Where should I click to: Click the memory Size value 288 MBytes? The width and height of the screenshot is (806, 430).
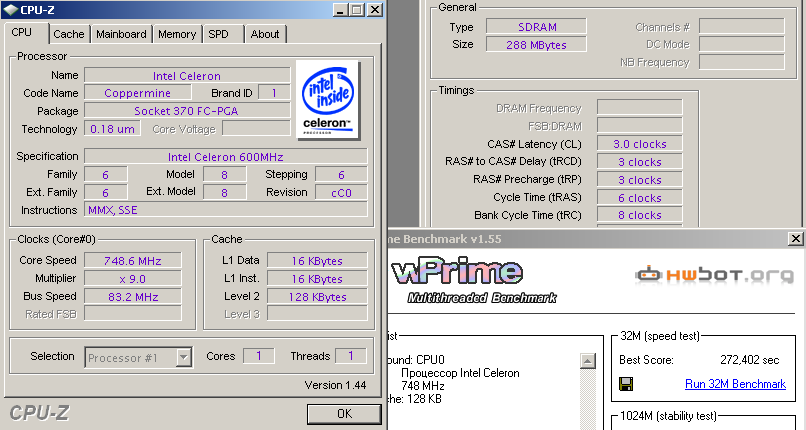536,44
